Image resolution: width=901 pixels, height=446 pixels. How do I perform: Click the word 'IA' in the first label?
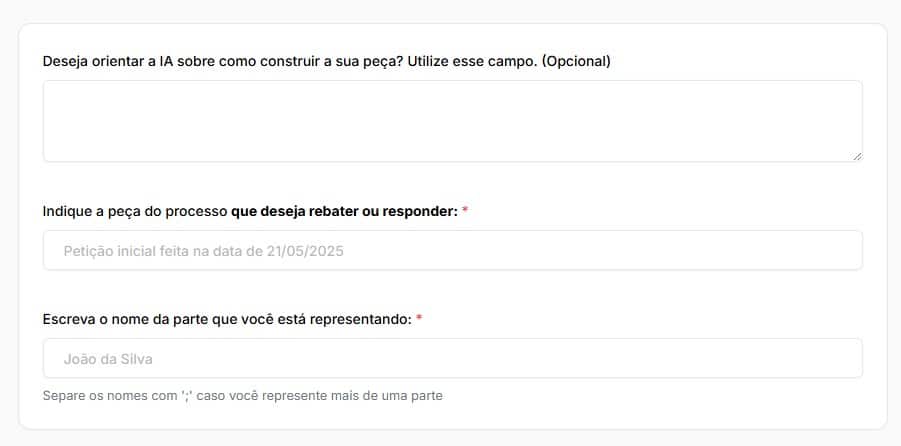pos(167,61)
